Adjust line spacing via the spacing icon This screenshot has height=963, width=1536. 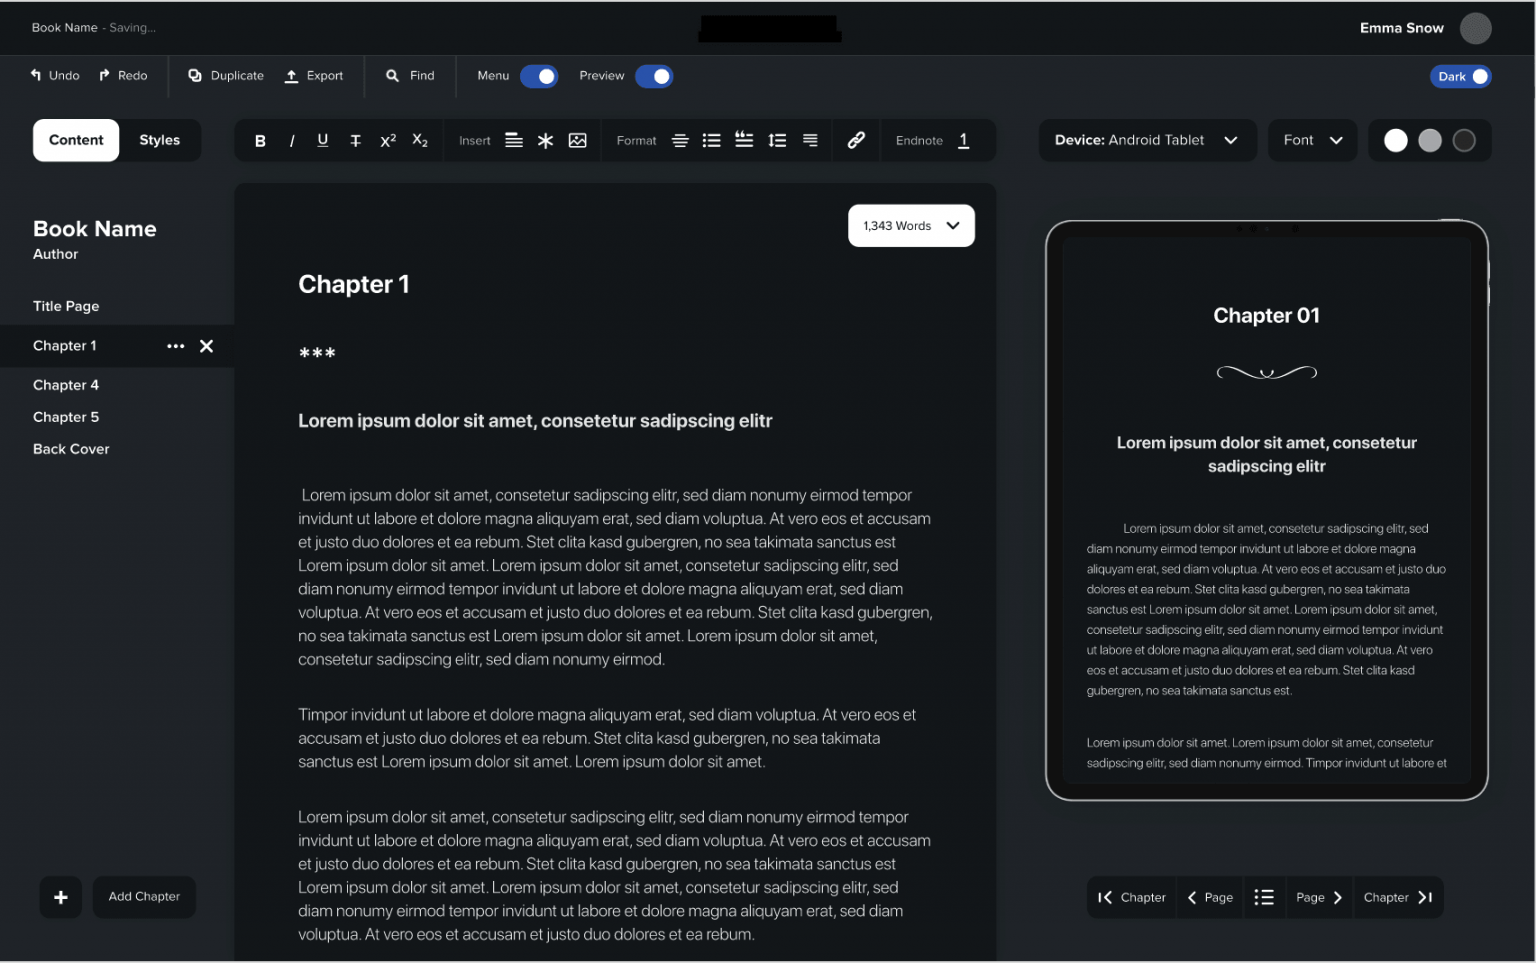(x=778, y=140)
